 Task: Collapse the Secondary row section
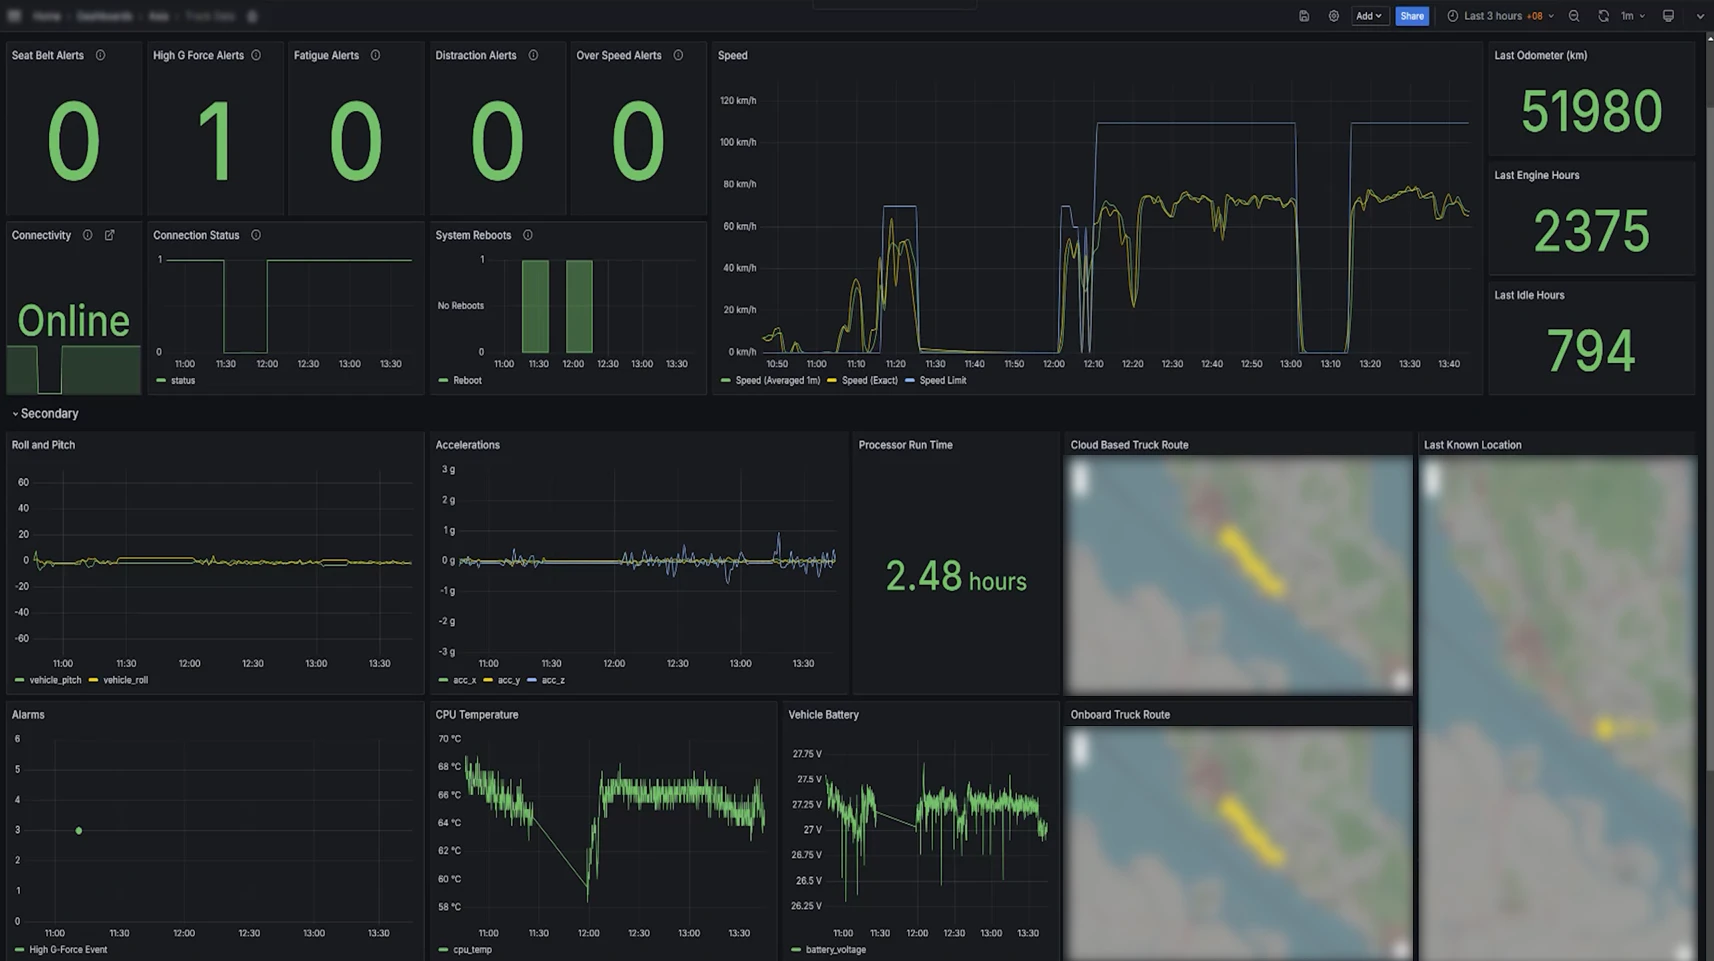click(x=45, y=413)
